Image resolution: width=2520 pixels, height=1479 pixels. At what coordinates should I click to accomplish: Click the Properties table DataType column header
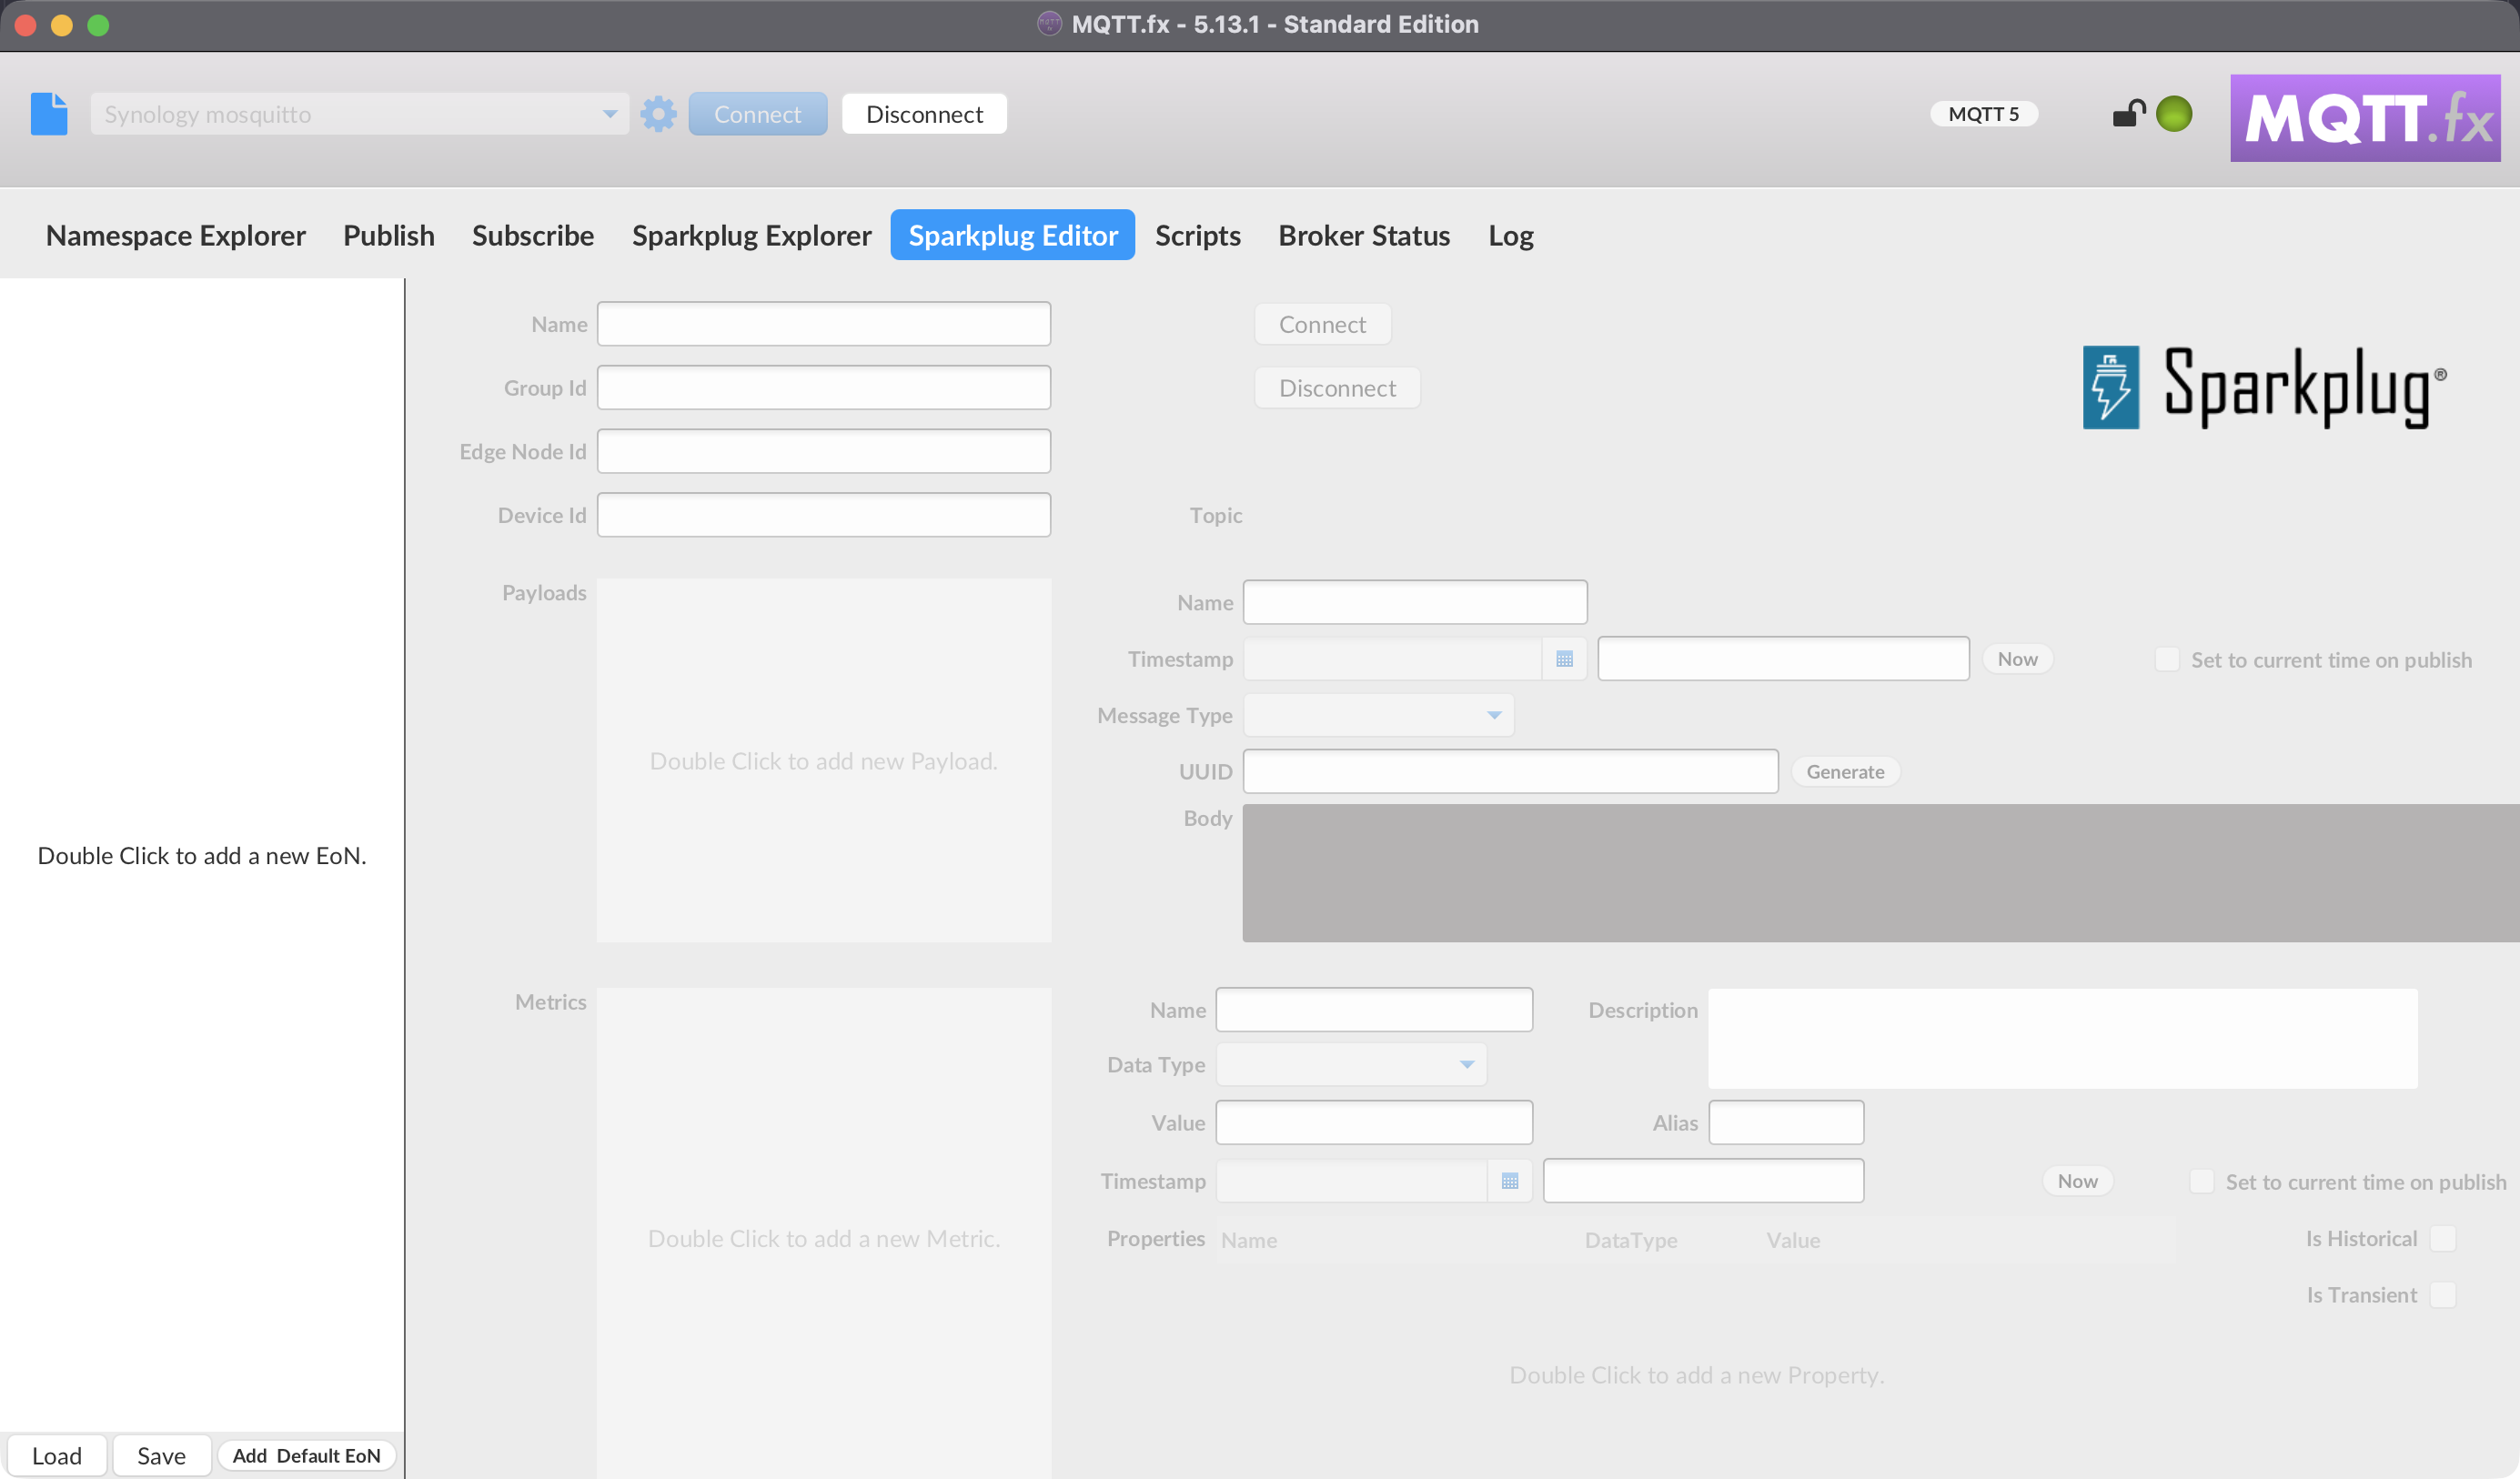tap(1631, 1240)
